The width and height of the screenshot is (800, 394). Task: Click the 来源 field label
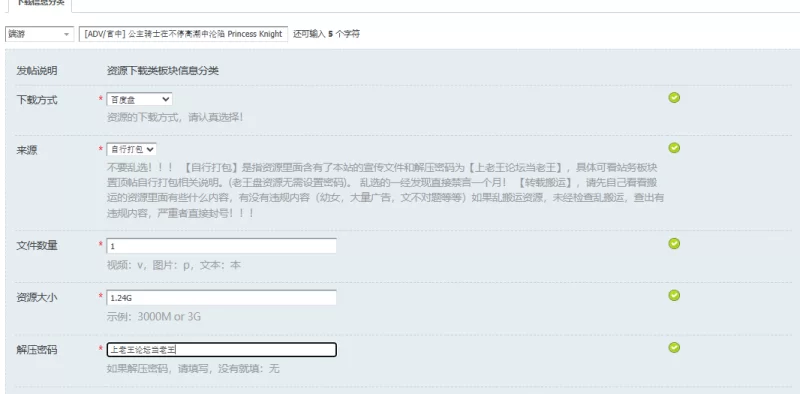[x=27, y=151]
